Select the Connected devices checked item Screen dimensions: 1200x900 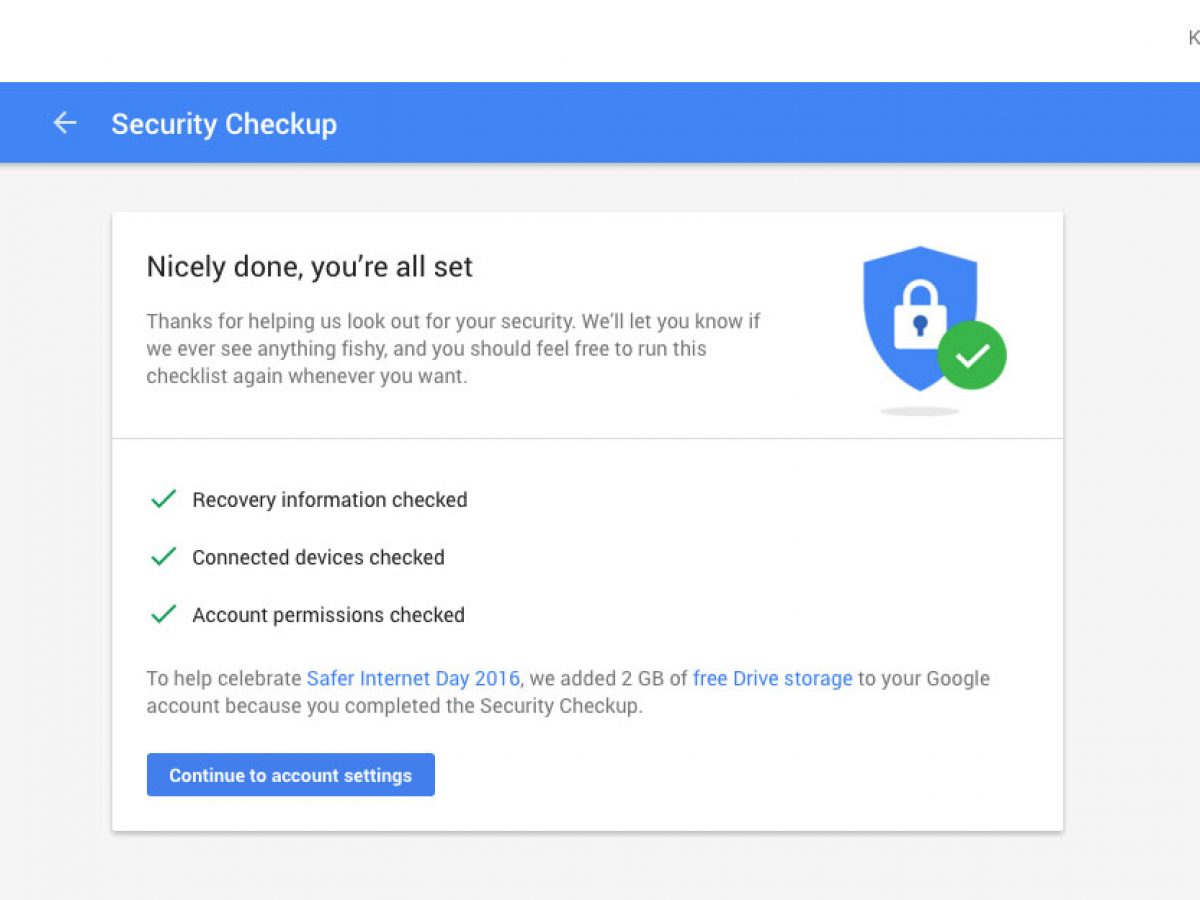click(318, 557)
